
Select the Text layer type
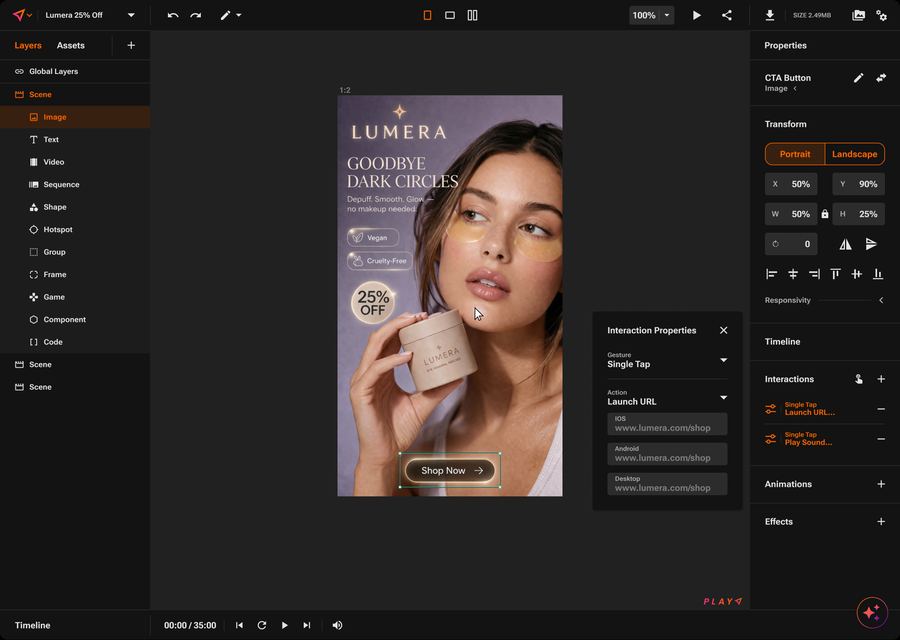click(x=75, y=139)
